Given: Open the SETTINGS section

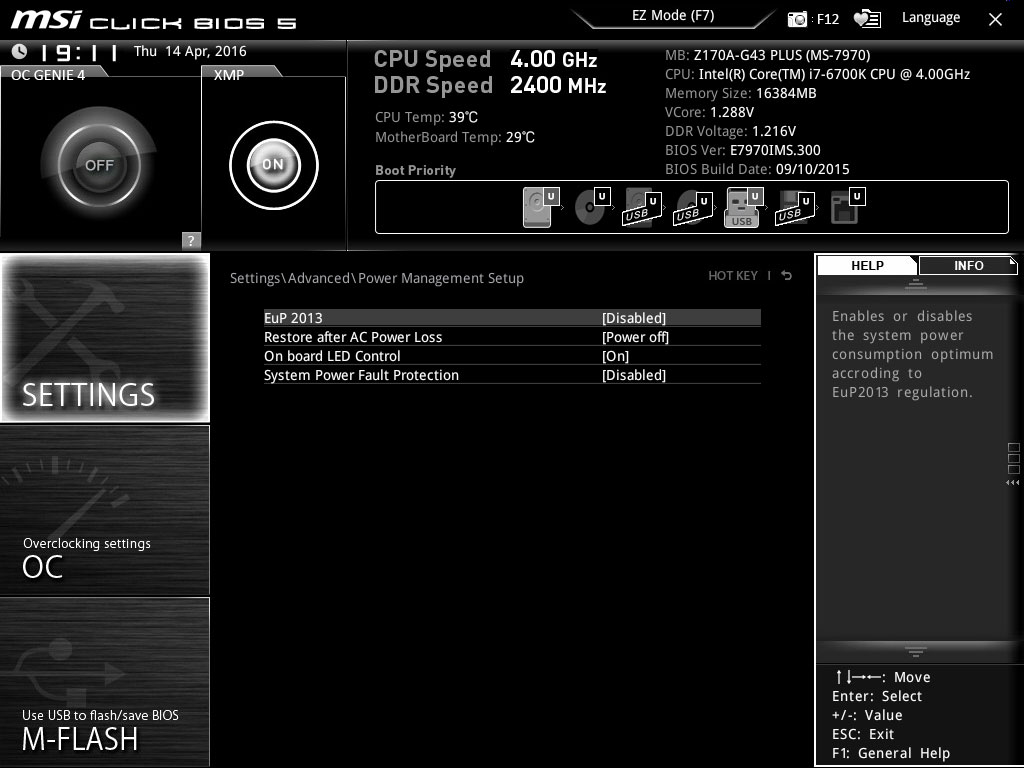Looking at the screenshot, I should [105, 338].
